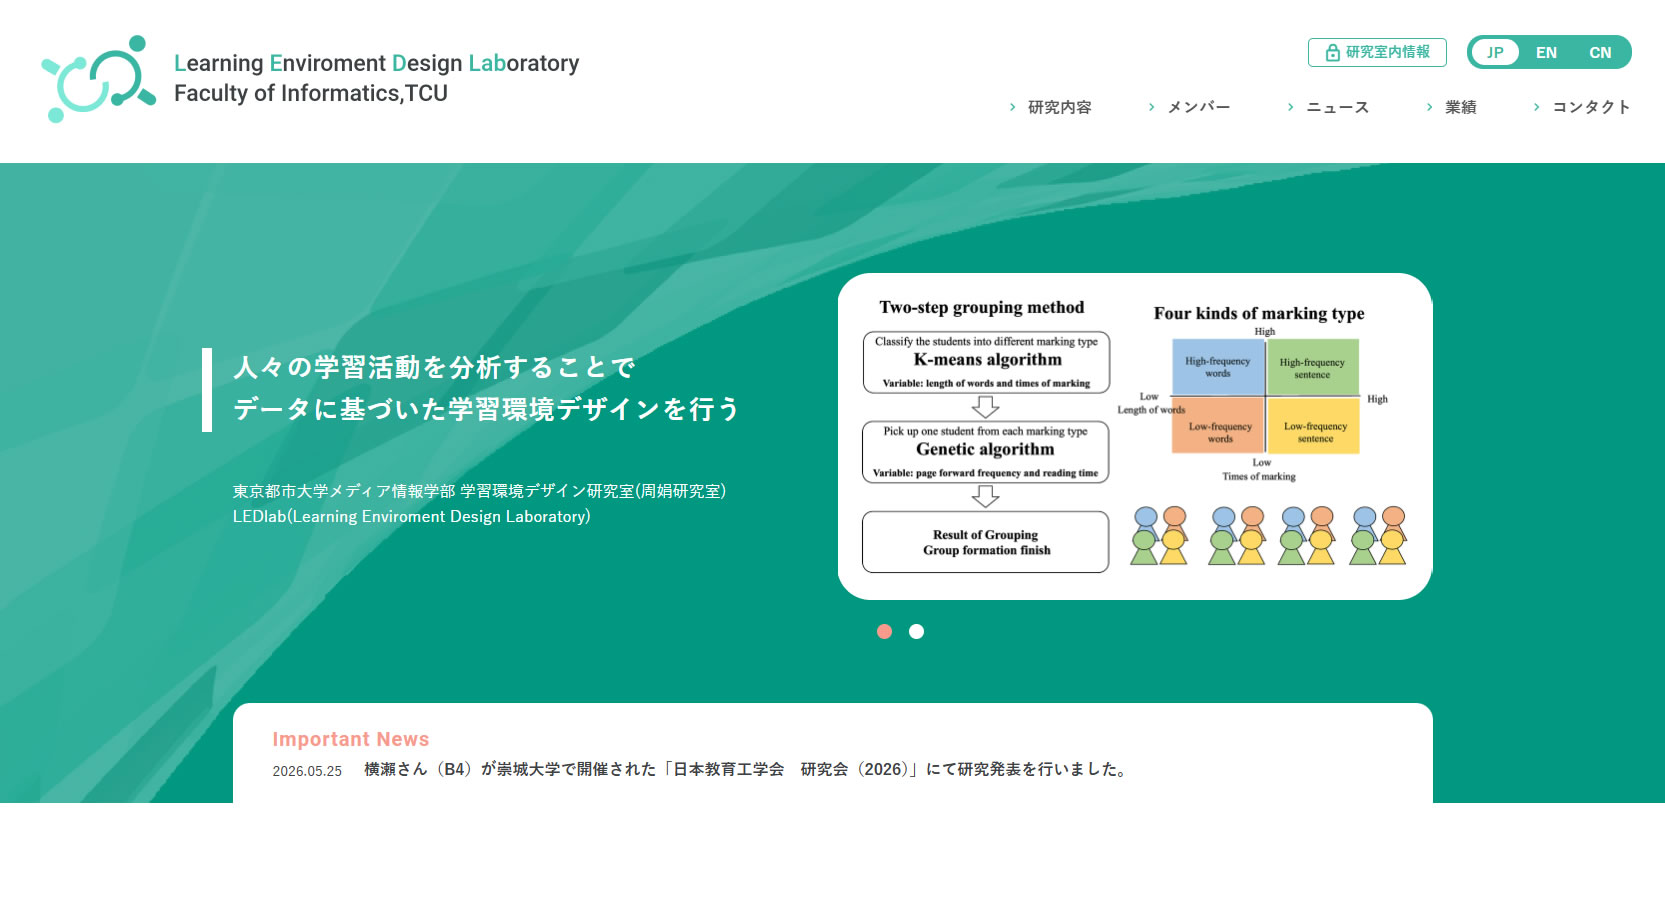Viewport: 1665px width, 923px height.
Task: Click the Learning Enviroment Design Laboratory title
Action: pyautogui.click(x=376, y=63)
